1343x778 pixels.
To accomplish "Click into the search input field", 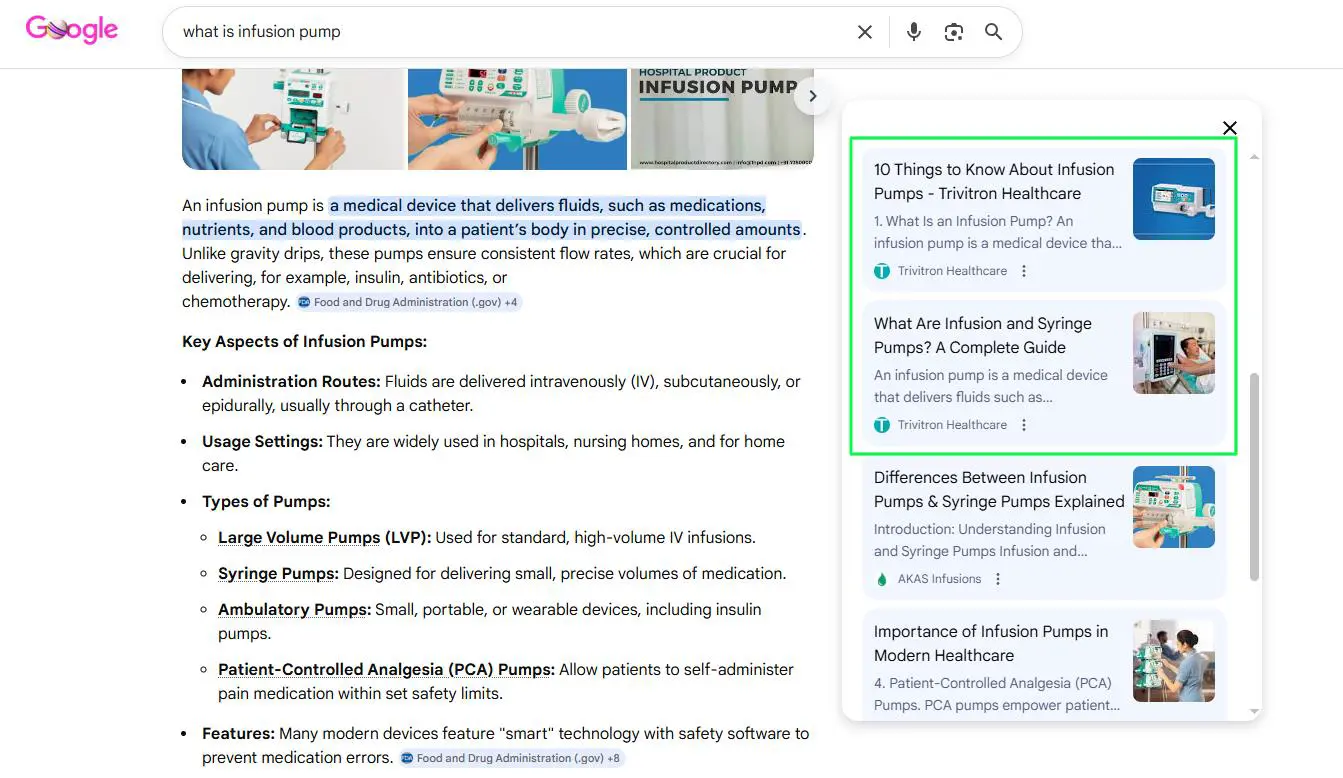I will pos(510,32).
